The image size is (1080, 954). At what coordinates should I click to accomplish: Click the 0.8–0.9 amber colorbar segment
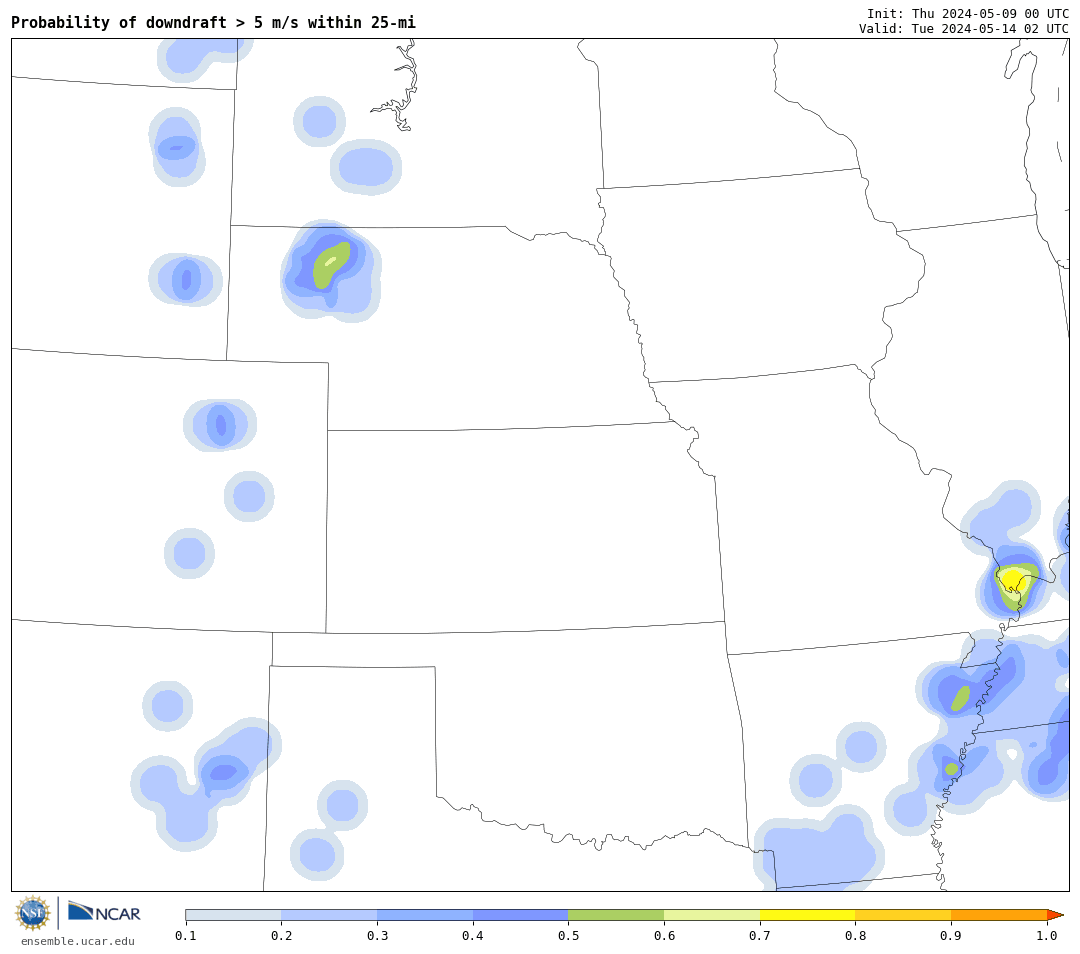click(903, 915)
